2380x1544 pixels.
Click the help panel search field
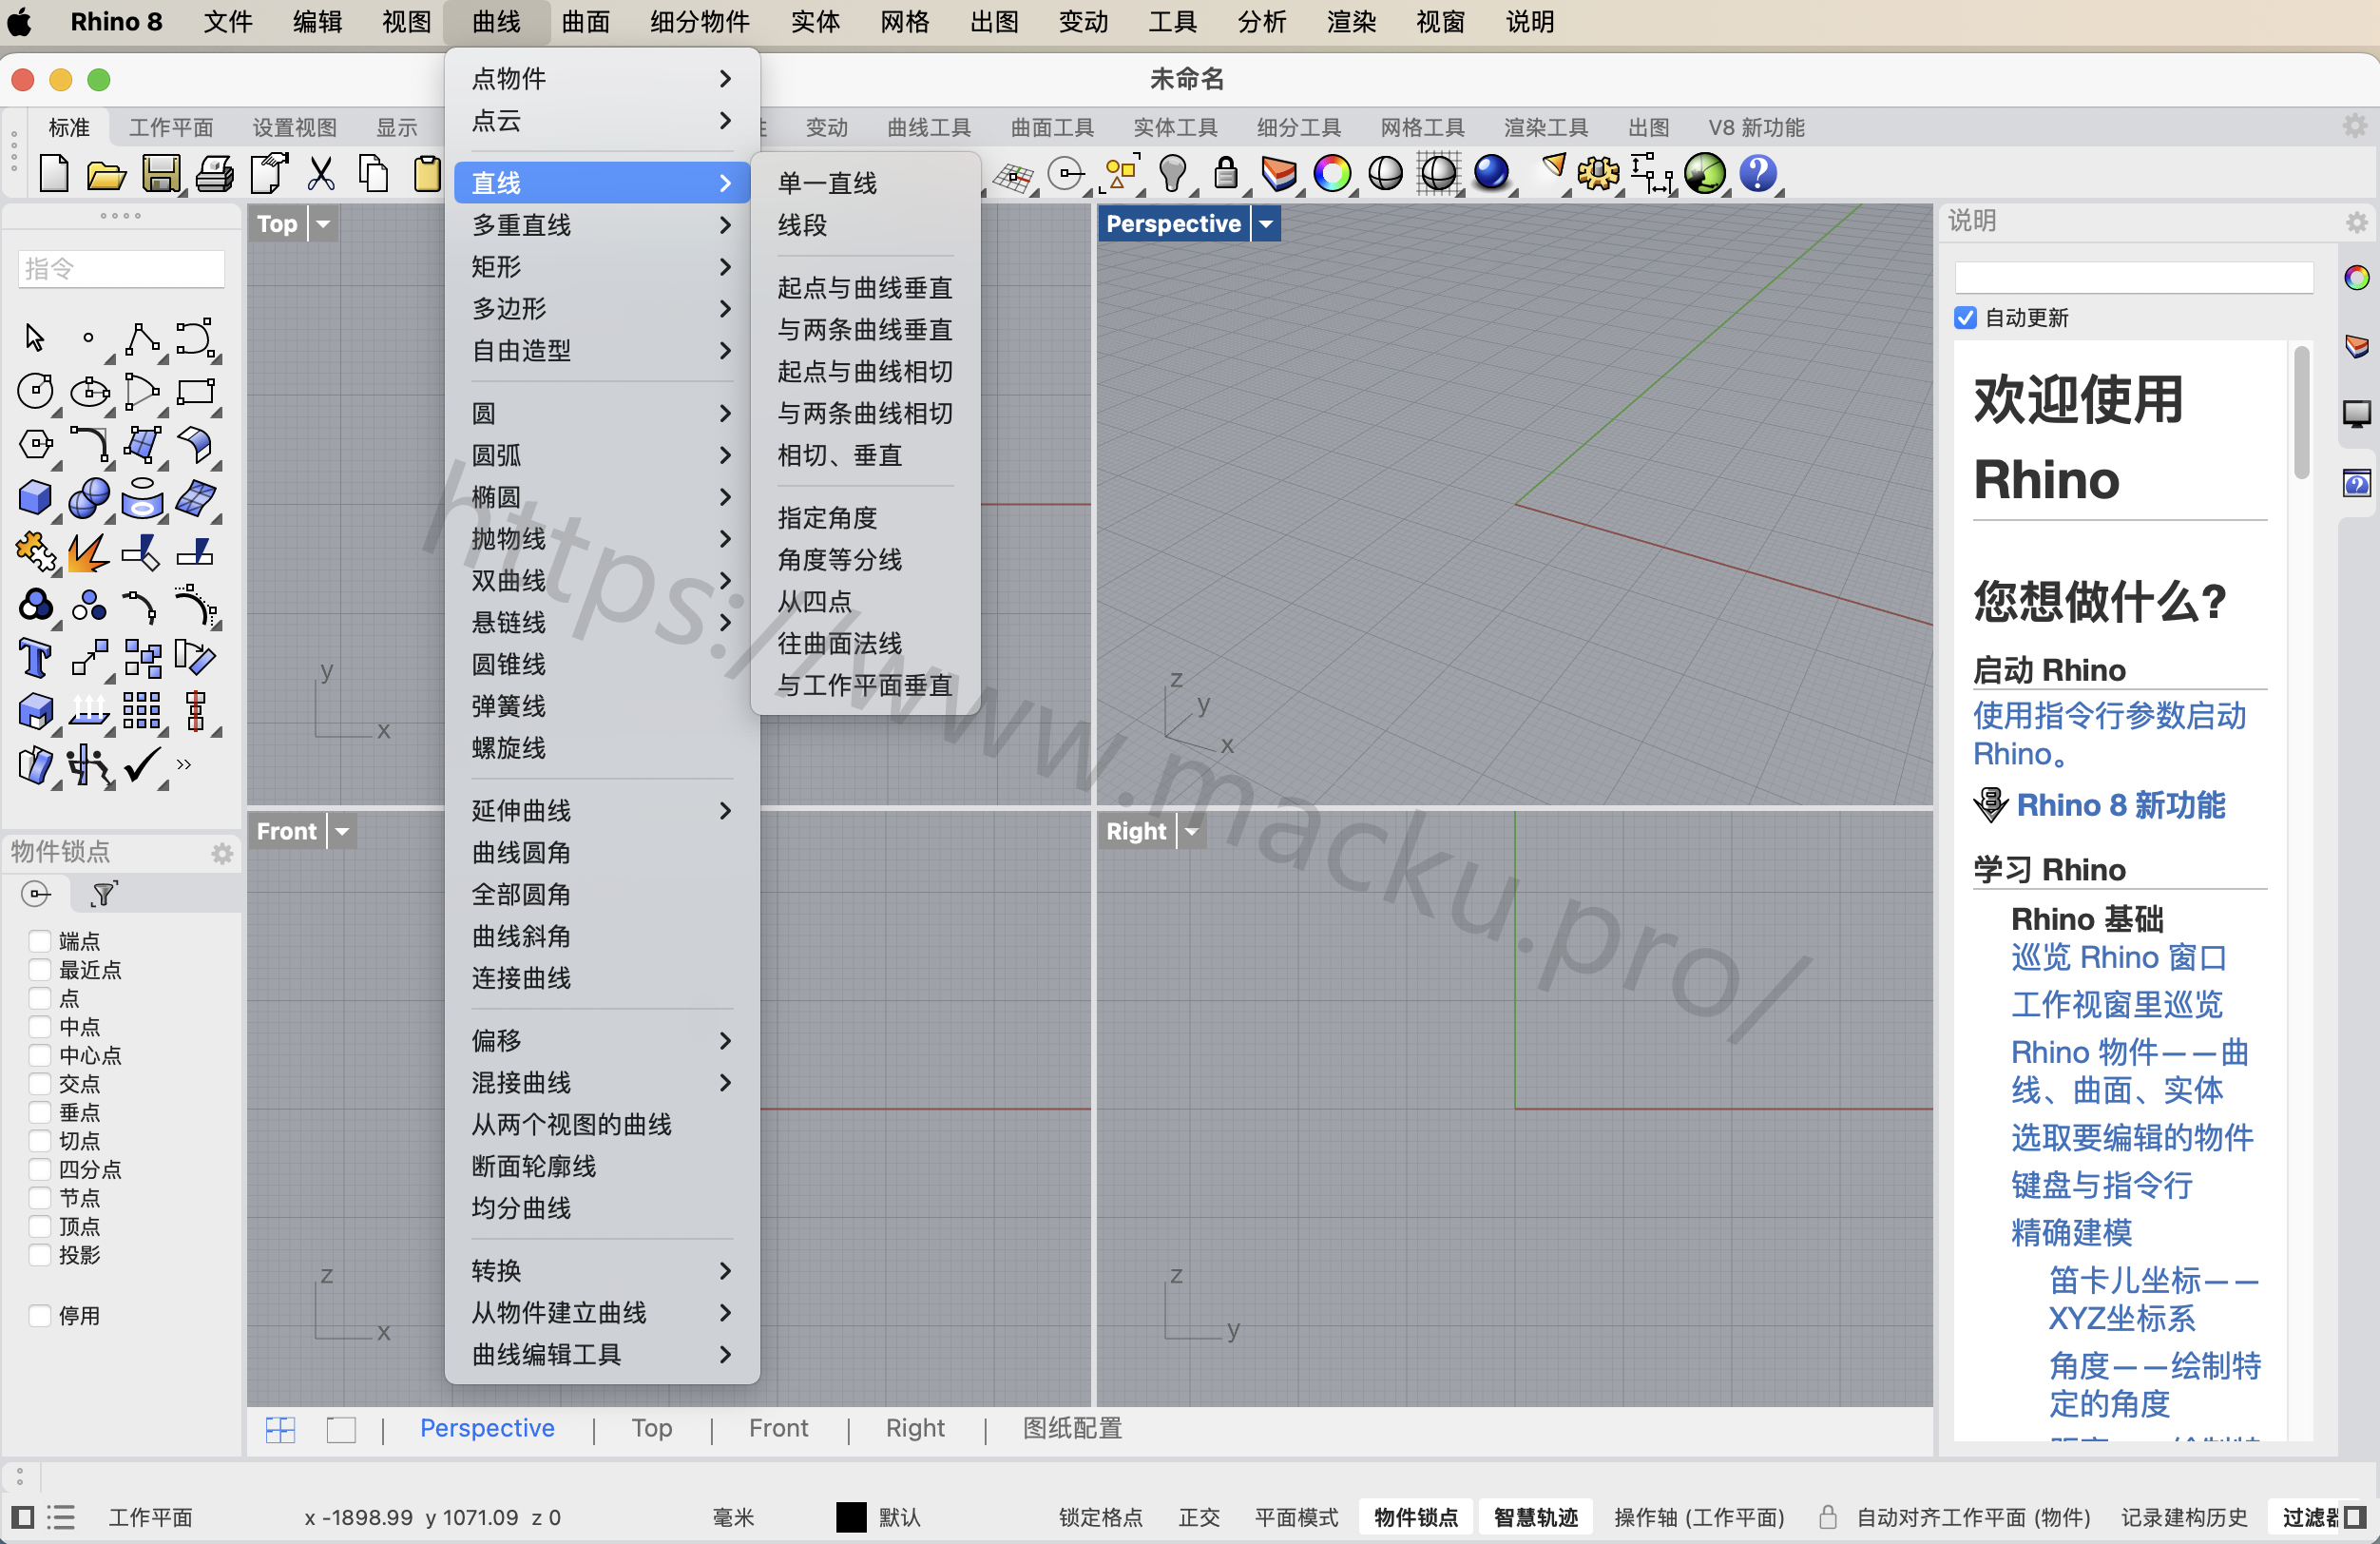pyautogui.click(x=2133, y=277)
